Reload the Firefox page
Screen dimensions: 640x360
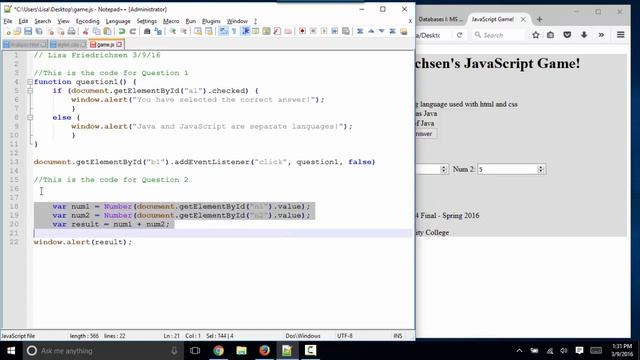(x=459, y=35)
